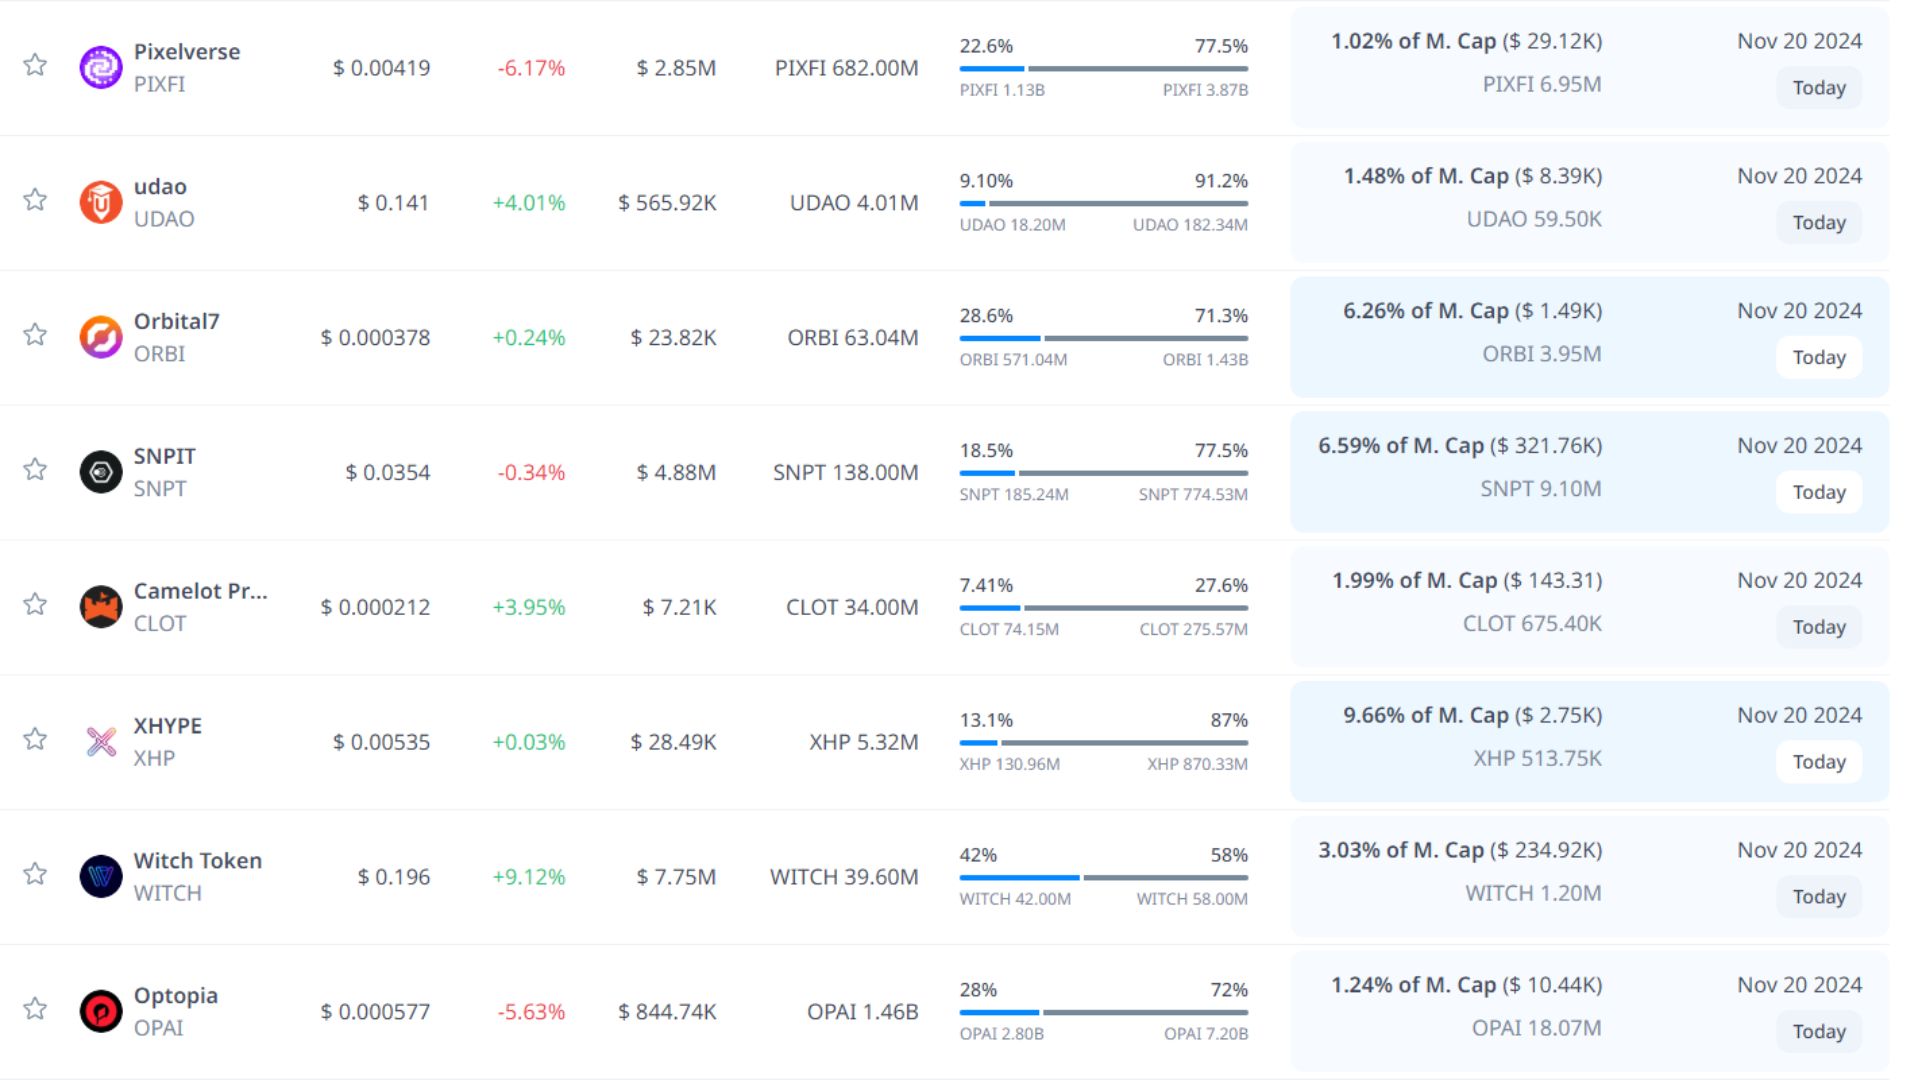Click Today badge in Camelot row
This screenshot has width=1920, height=1080.
coord(1818,627)
